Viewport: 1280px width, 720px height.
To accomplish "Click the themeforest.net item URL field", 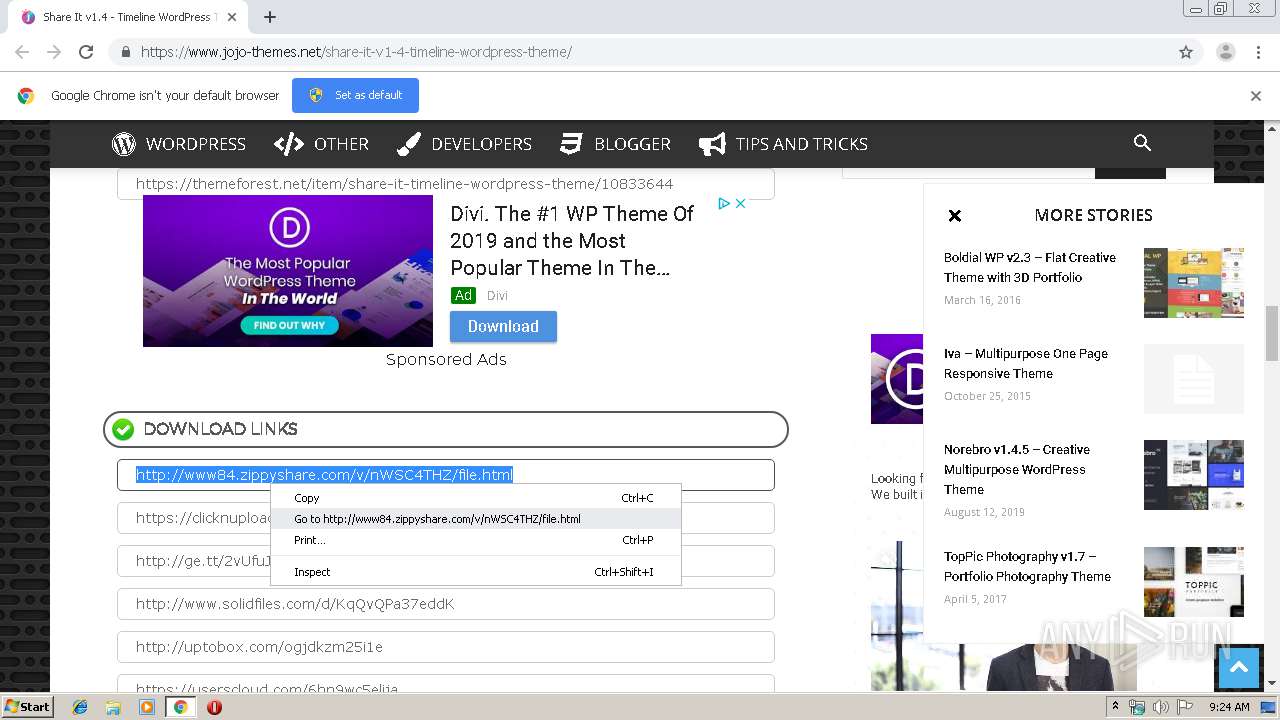I will coord(446,184).
